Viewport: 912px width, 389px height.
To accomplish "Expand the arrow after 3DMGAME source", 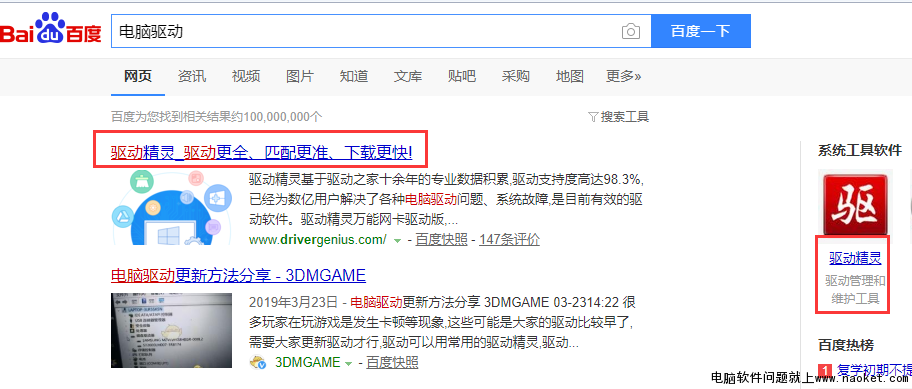I will coord(349,363).
